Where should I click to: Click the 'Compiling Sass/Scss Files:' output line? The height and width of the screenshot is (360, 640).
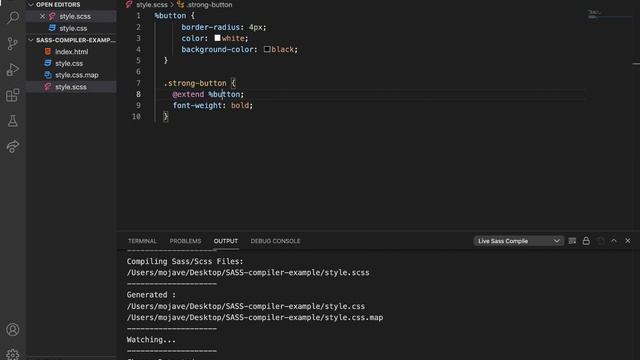[185, 261]
